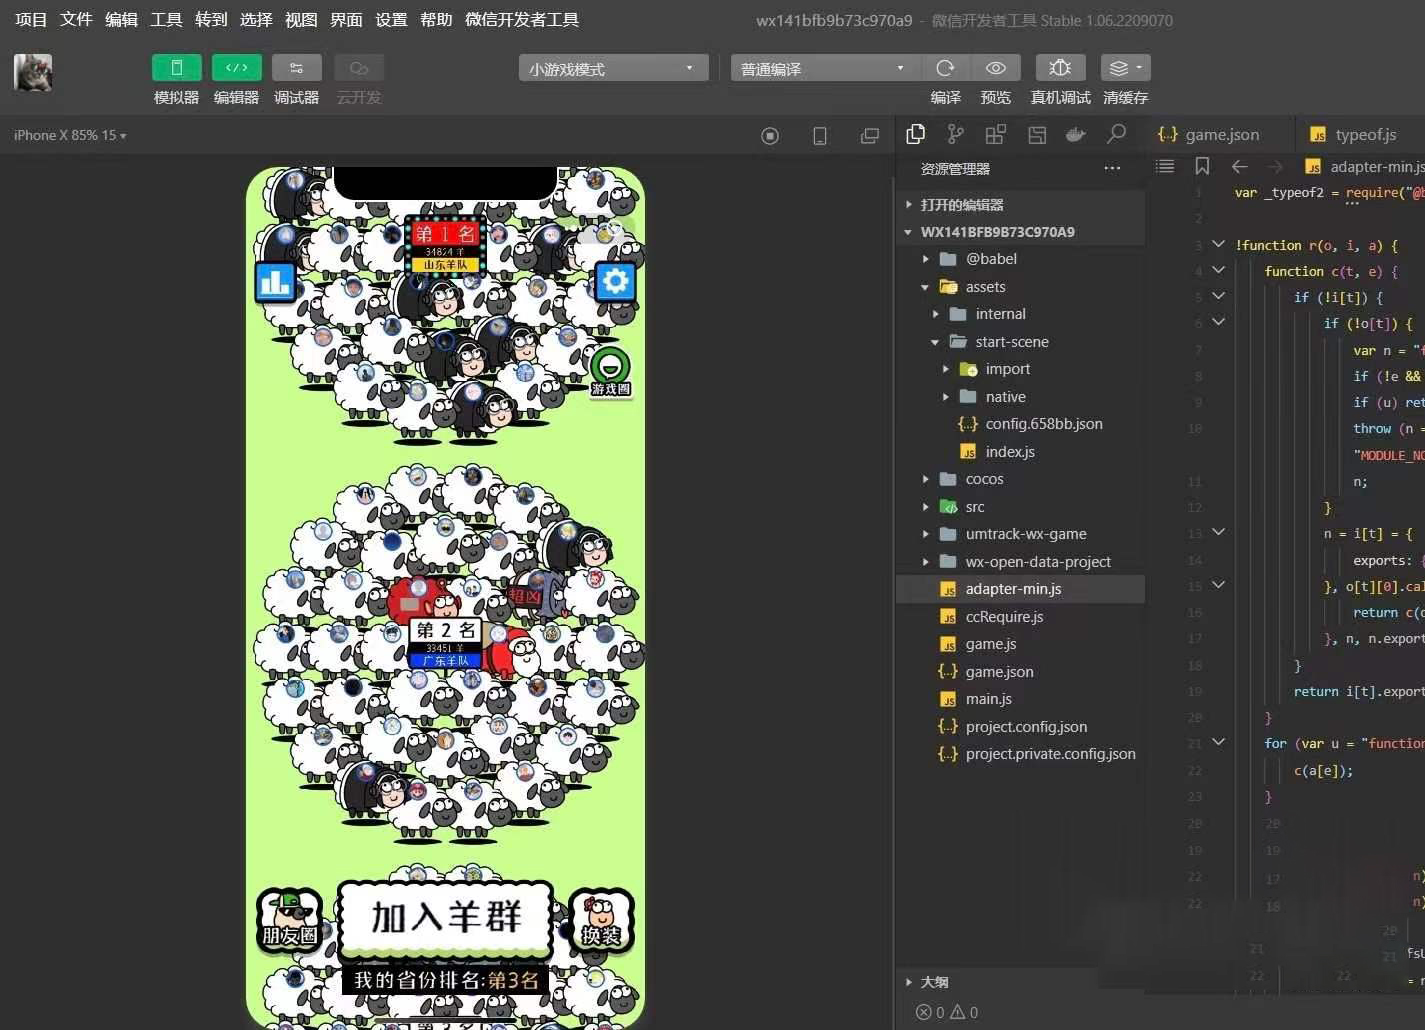Click the 编译 compile refresh icon
Screen dimensions: 1425x1030
click(x=945, y=68)
